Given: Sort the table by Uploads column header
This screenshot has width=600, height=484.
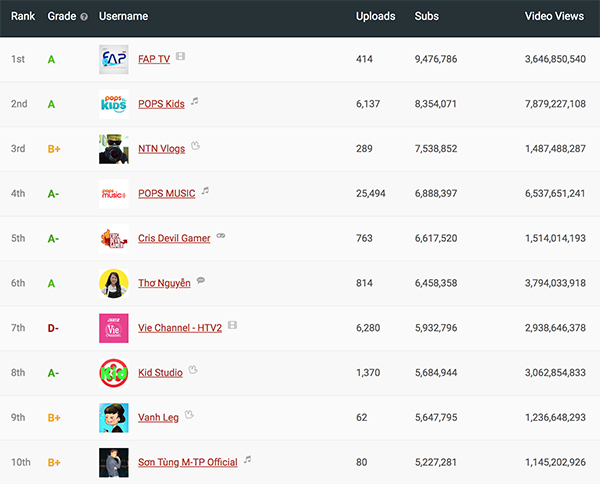Looking at the screenshot, I should click(375, 17).
